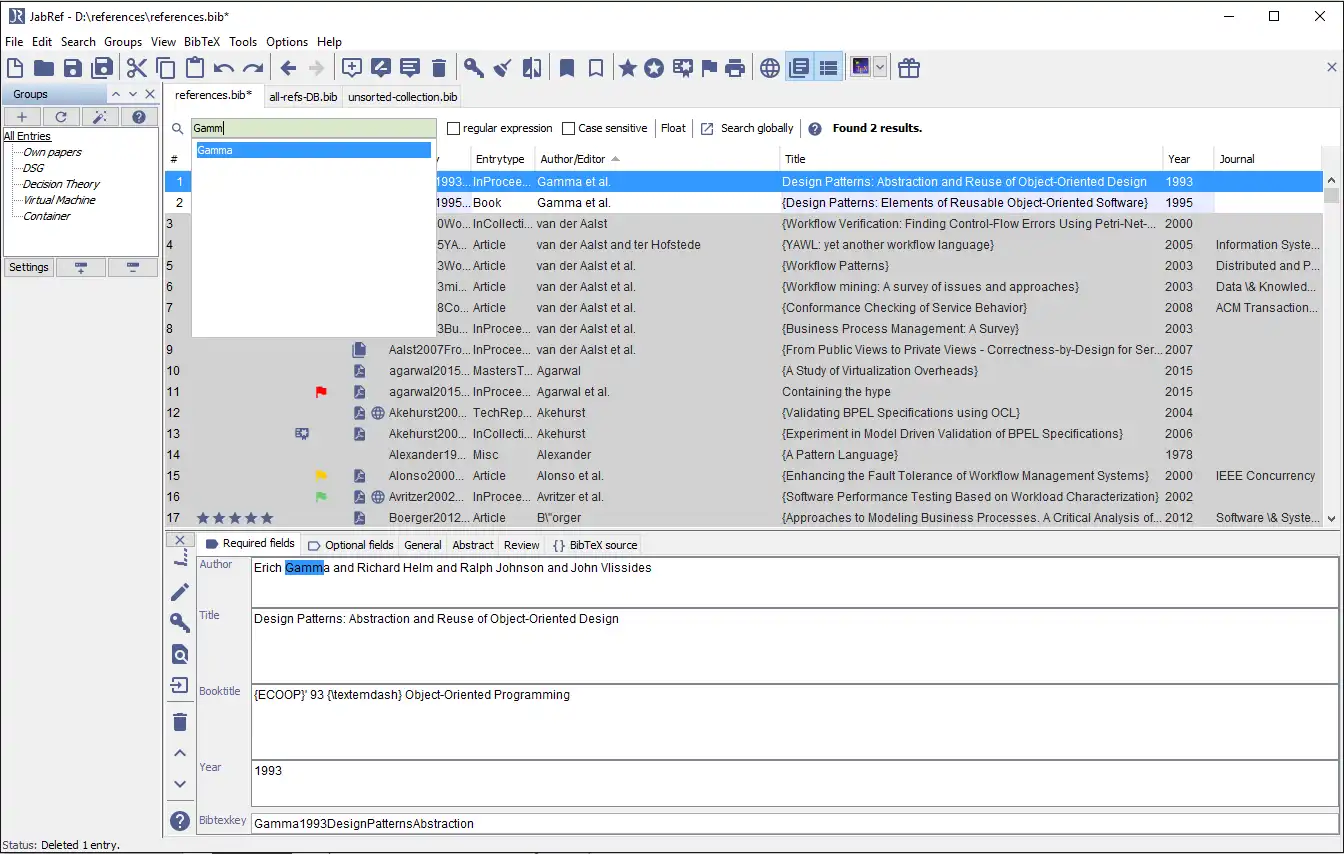
Task: Open the BibTeX menu
Action: pos(201,42)
